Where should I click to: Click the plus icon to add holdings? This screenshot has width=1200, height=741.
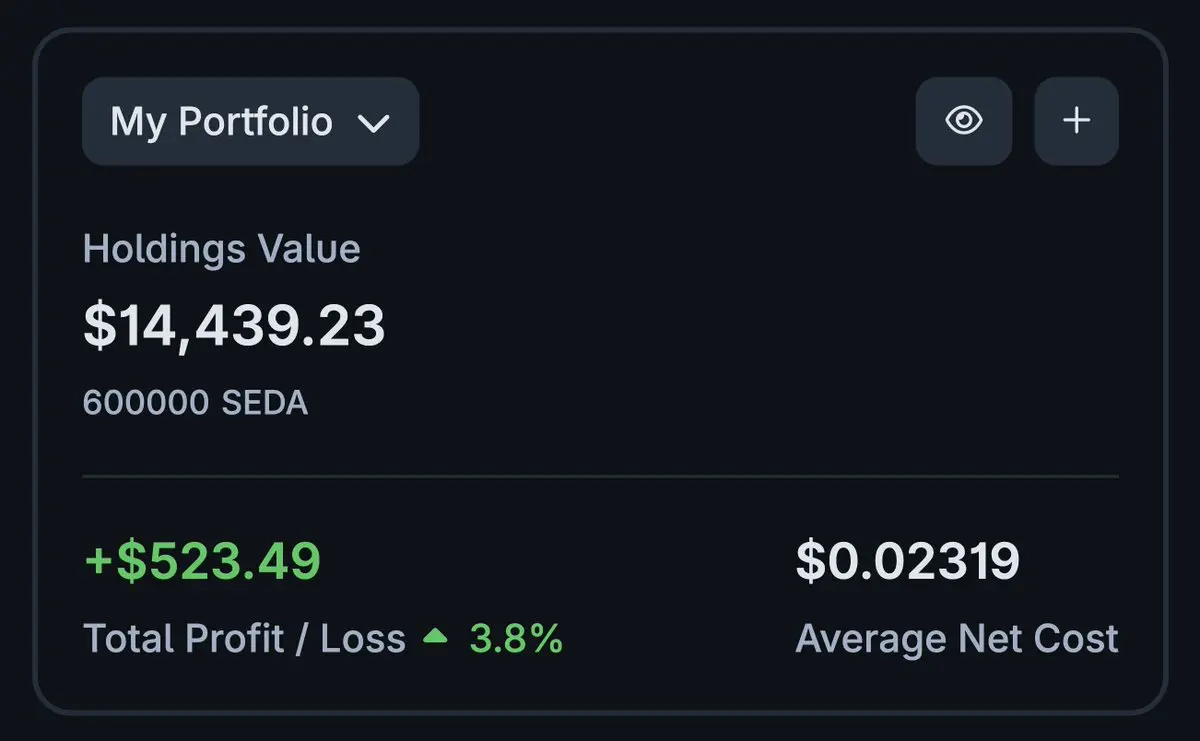click(1076, 121)
